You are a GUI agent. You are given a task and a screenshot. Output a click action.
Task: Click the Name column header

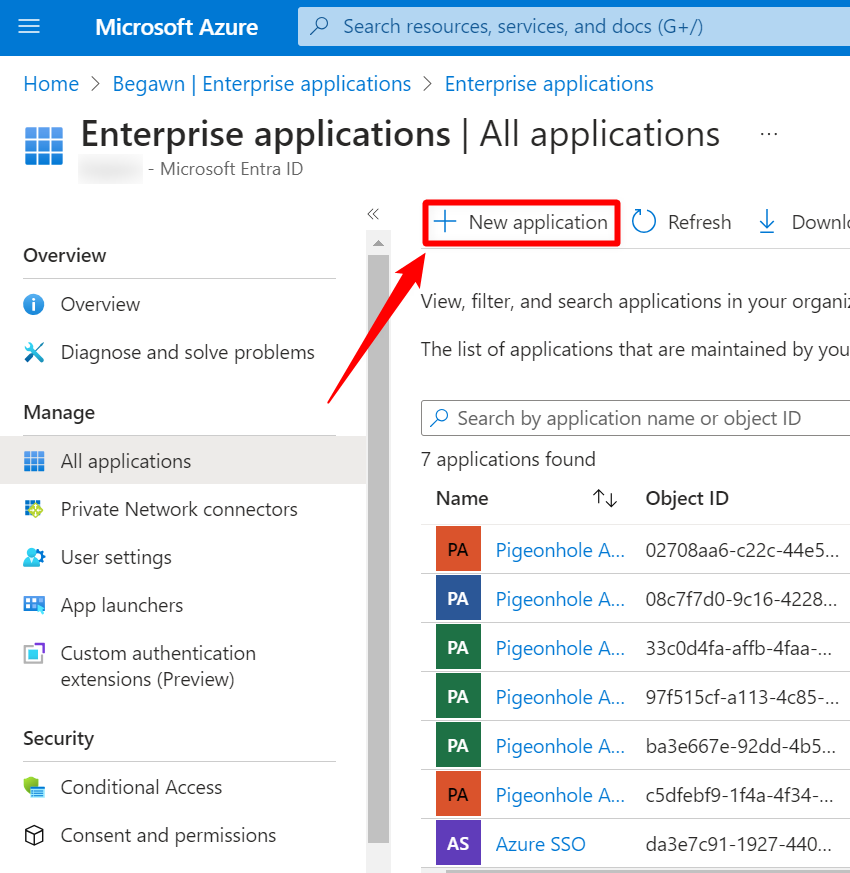462,498
